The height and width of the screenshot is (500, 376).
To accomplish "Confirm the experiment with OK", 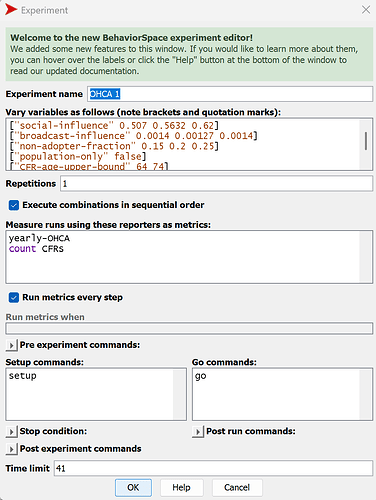I will point(133,488).
